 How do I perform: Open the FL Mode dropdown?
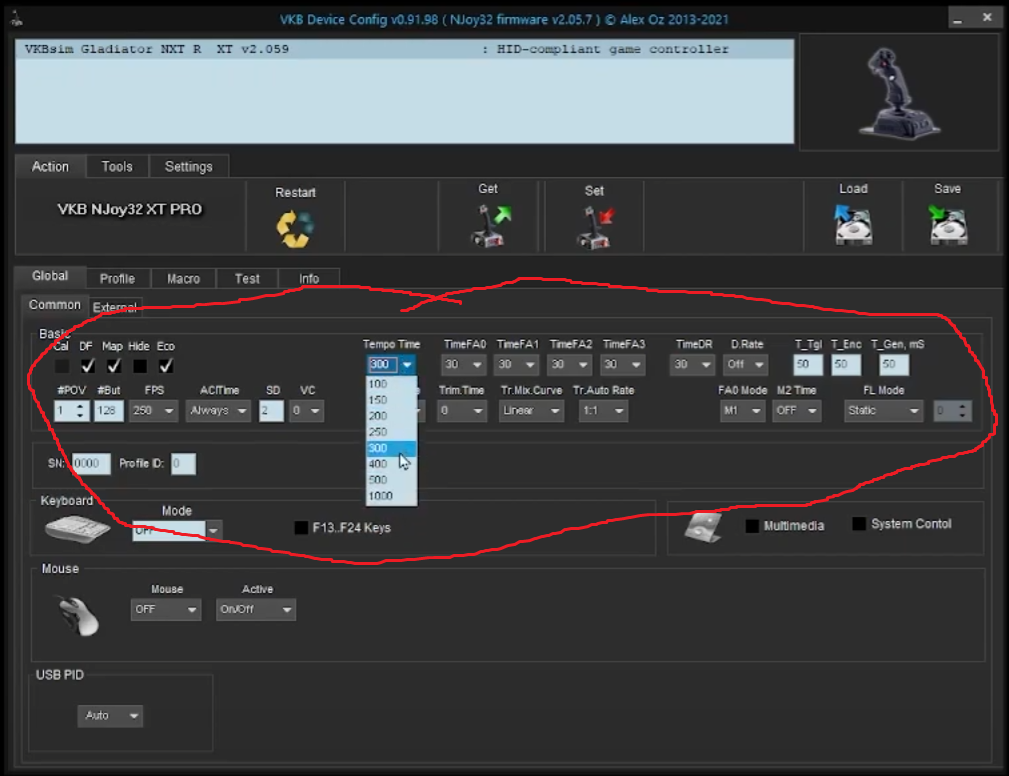[x=884, y=411]
